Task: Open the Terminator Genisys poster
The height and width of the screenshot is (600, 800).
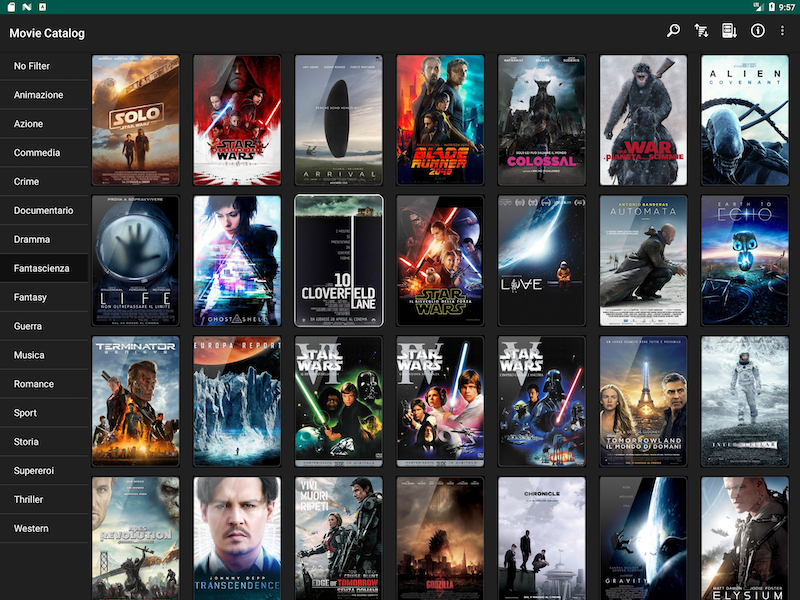Action: (x=136, y=401)
